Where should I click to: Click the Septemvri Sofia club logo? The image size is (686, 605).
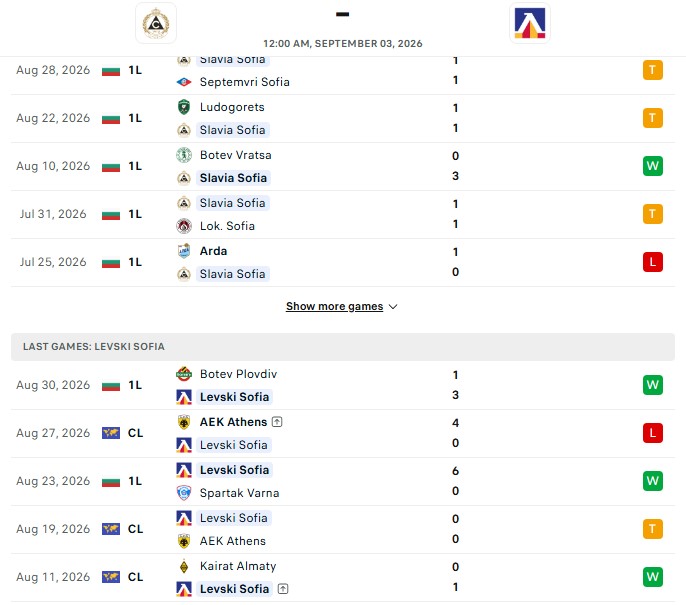click(x=184, y=82)
